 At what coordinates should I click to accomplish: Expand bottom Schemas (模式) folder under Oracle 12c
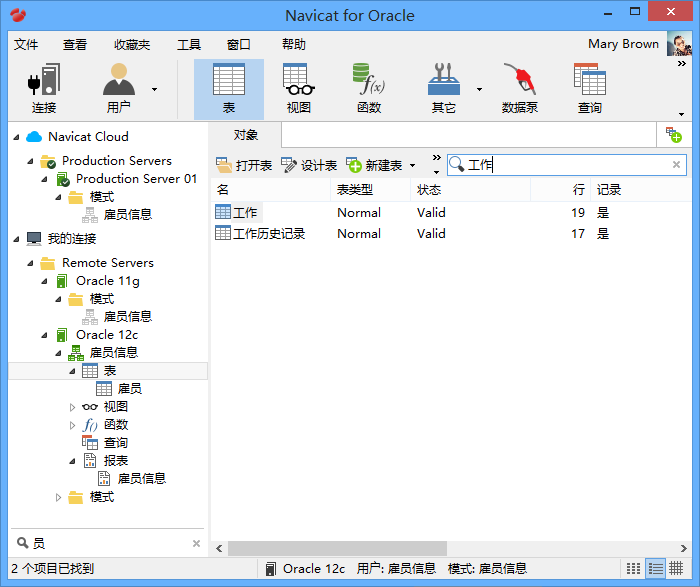(58, 497)
